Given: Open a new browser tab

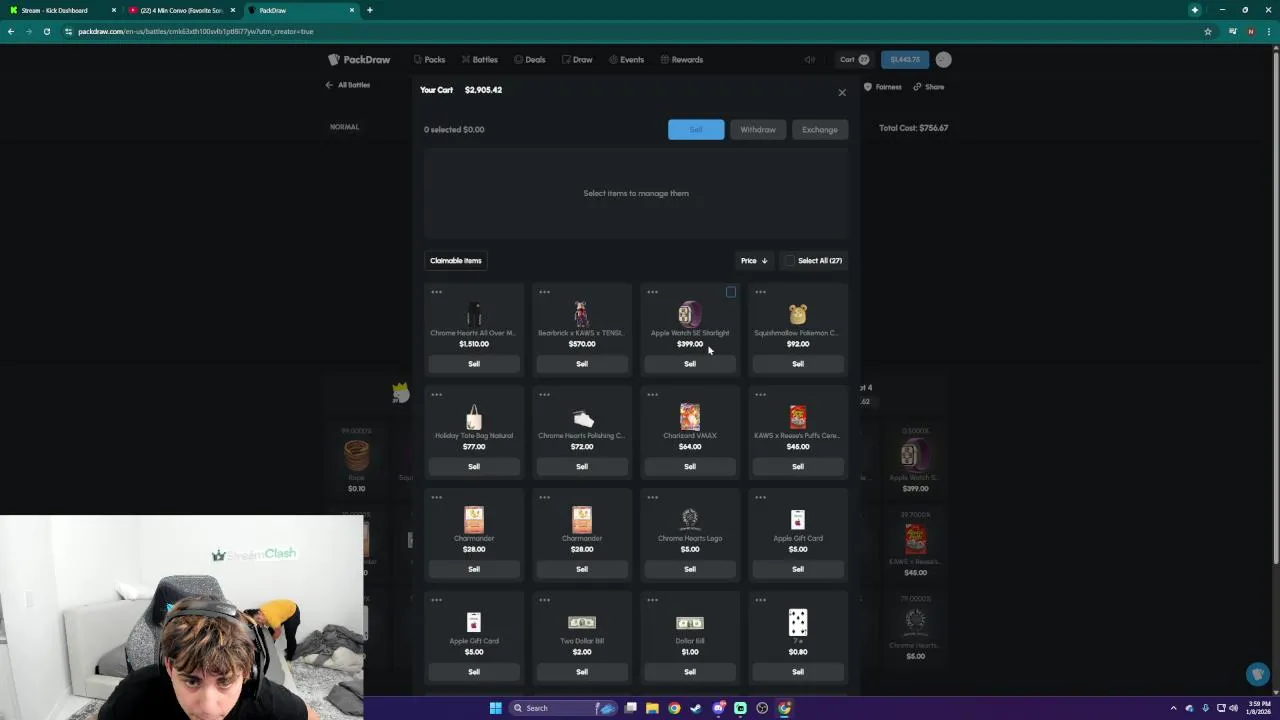Looking at the screenshot, I should [369, 10].
